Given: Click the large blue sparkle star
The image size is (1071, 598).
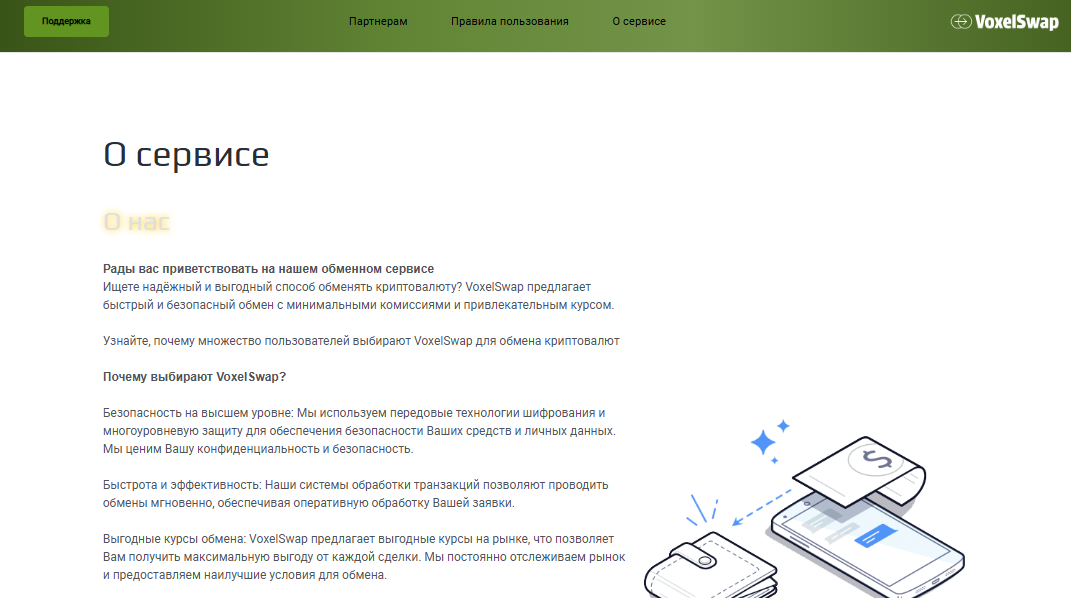Looking at the screenshot, I should [x=764, y=441].
